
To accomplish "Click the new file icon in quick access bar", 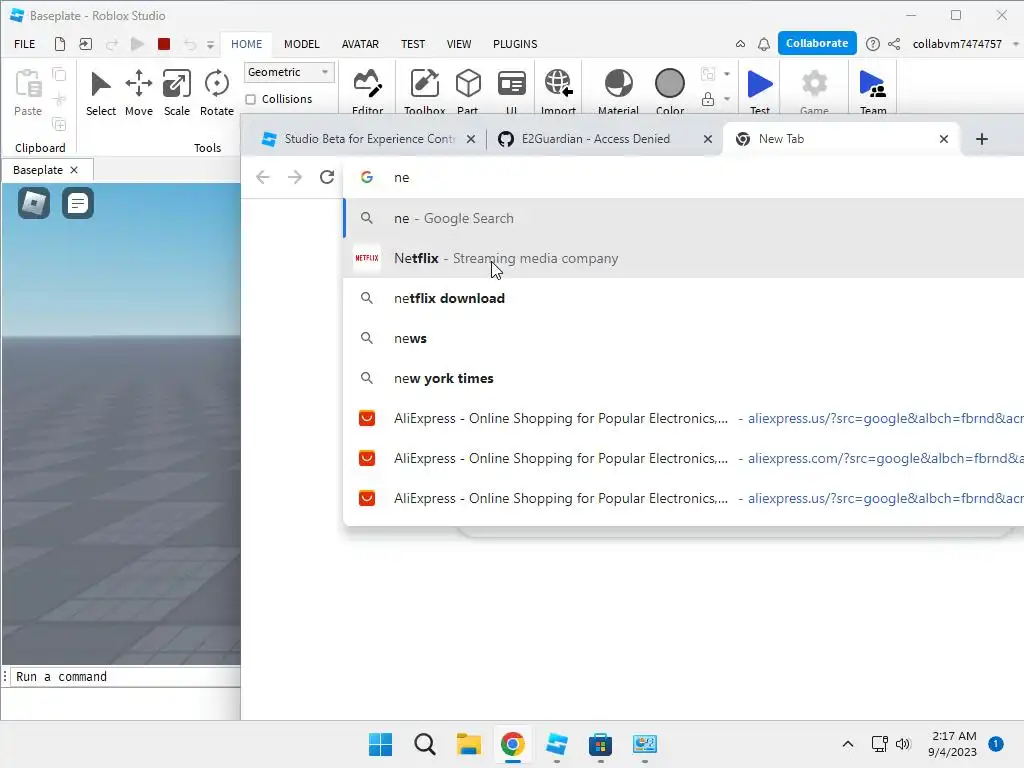I will coord(59,44).
